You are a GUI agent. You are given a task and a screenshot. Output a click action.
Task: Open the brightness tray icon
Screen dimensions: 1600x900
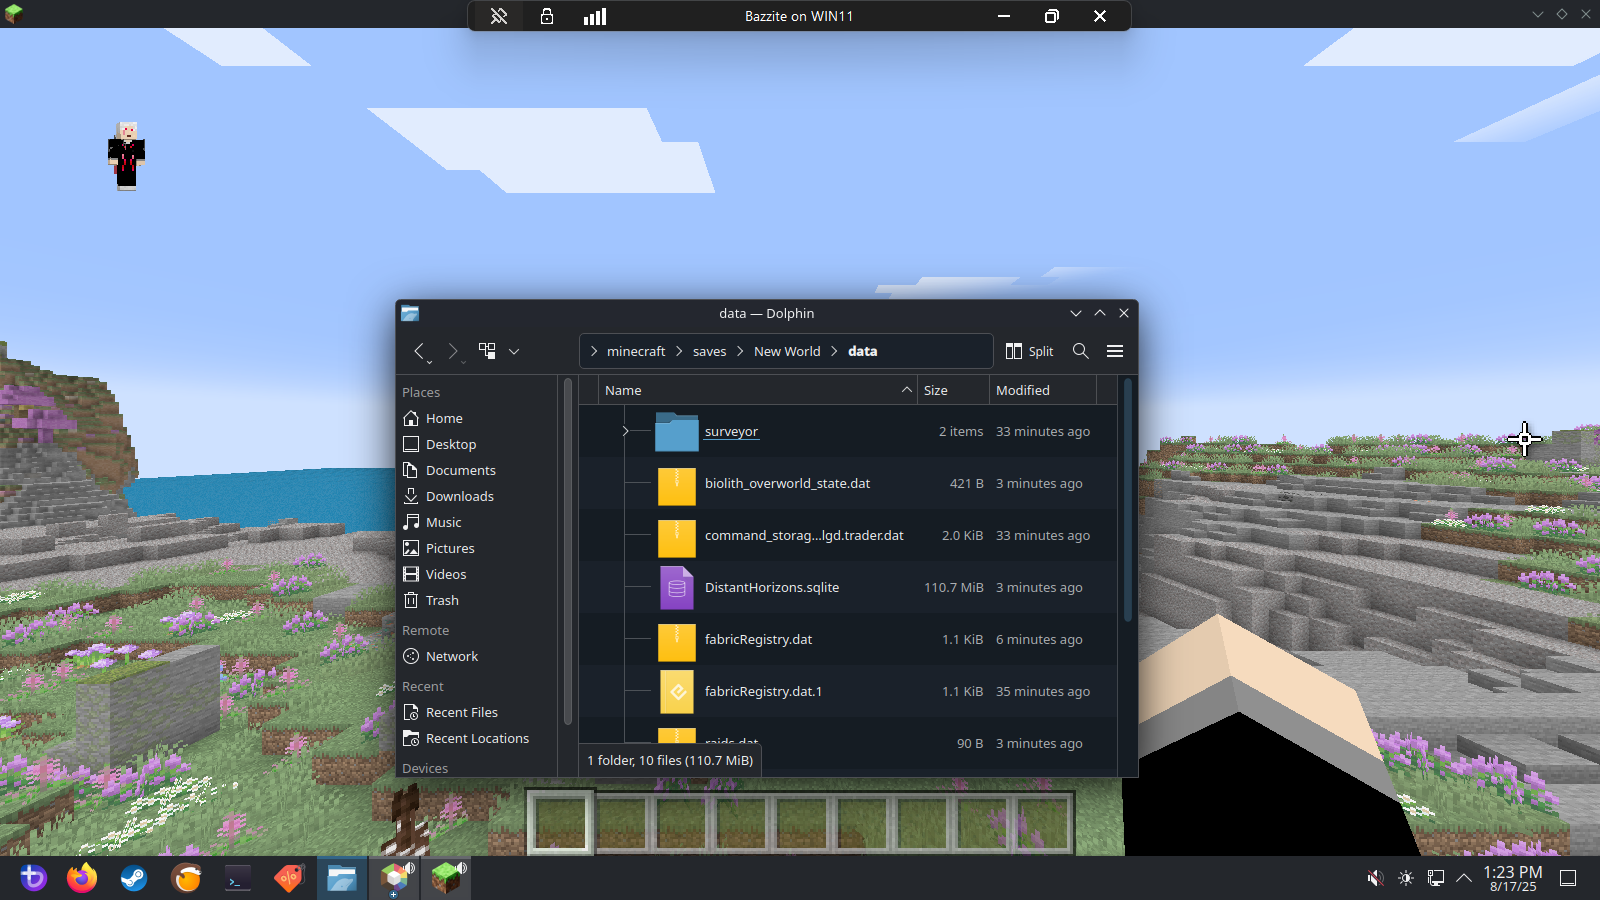[1406, 878]
